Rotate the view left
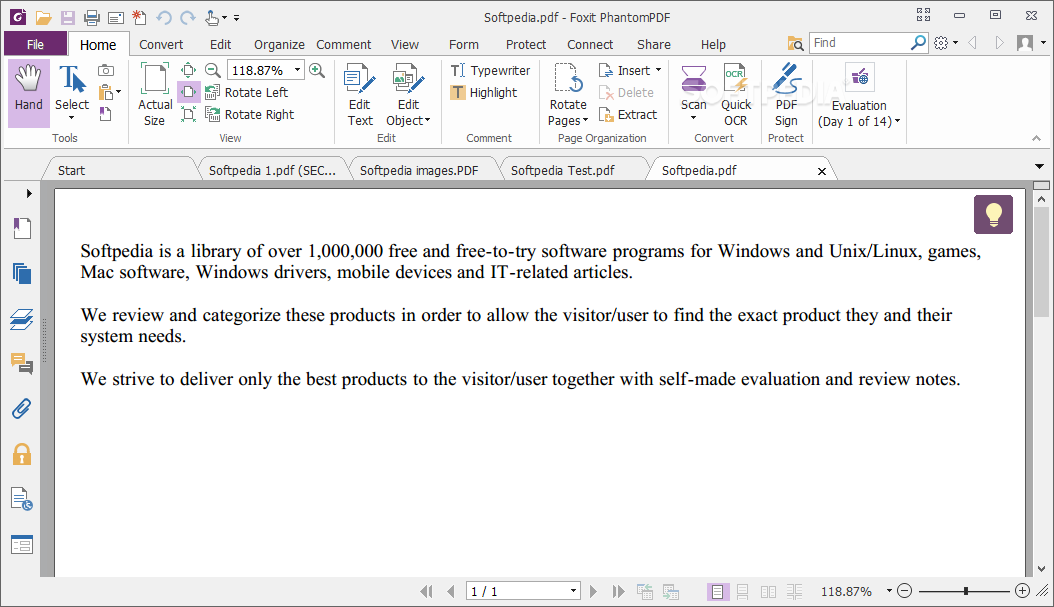1054x607 pixels. [x=247, y=92]
